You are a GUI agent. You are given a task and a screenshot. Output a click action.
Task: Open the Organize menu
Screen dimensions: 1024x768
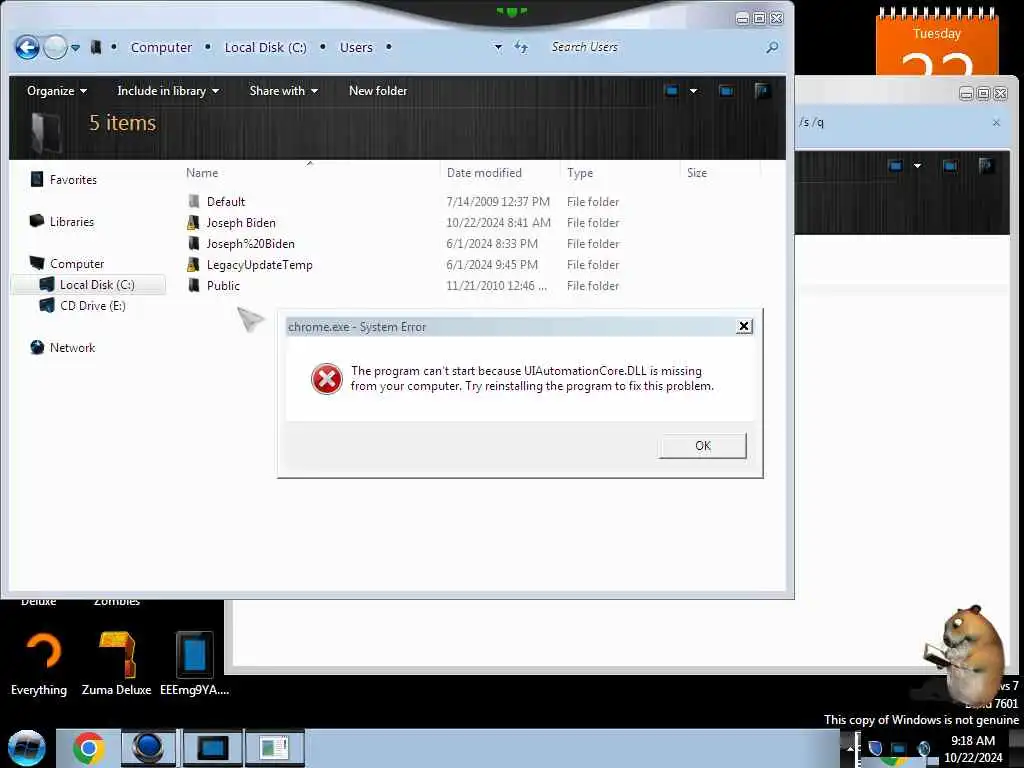57,91
